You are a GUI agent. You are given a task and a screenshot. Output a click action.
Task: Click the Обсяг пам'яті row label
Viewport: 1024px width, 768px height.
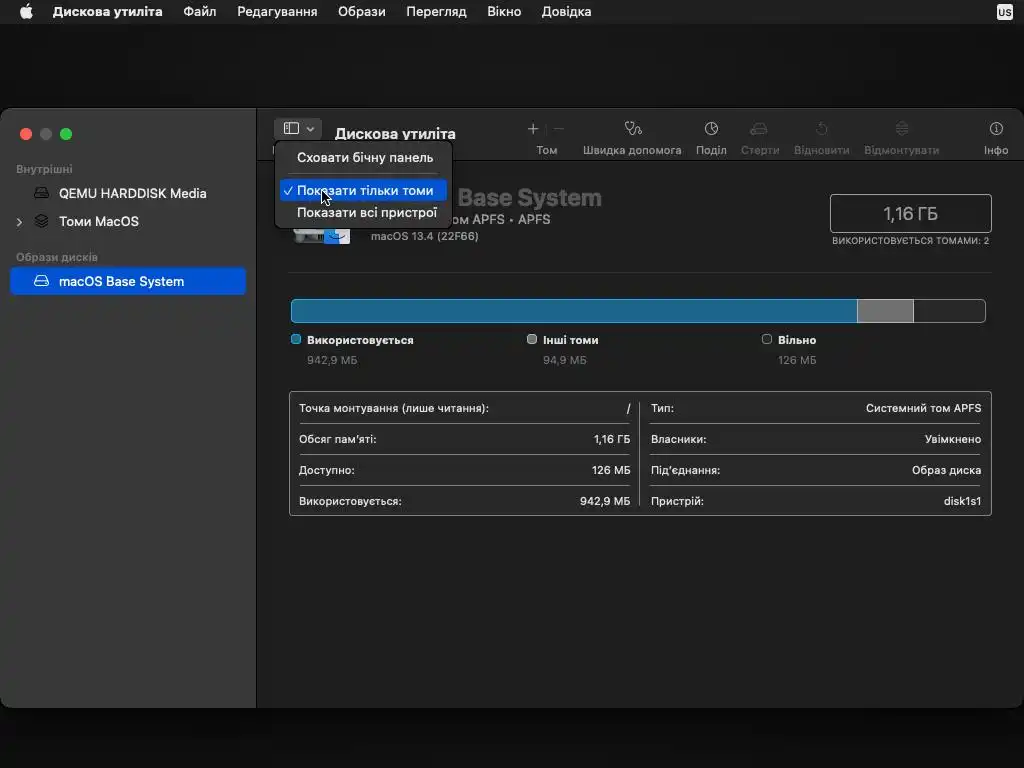(337, 440)
